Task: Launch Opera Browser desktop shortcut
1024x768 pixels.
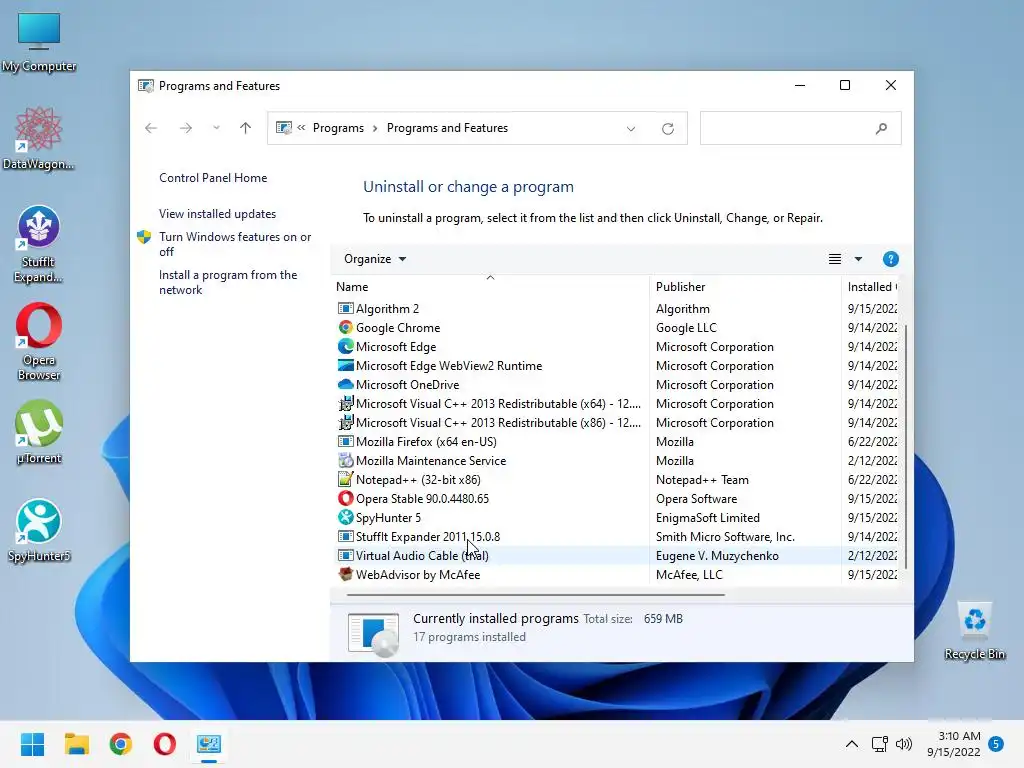Action: [x=39, y=342]
